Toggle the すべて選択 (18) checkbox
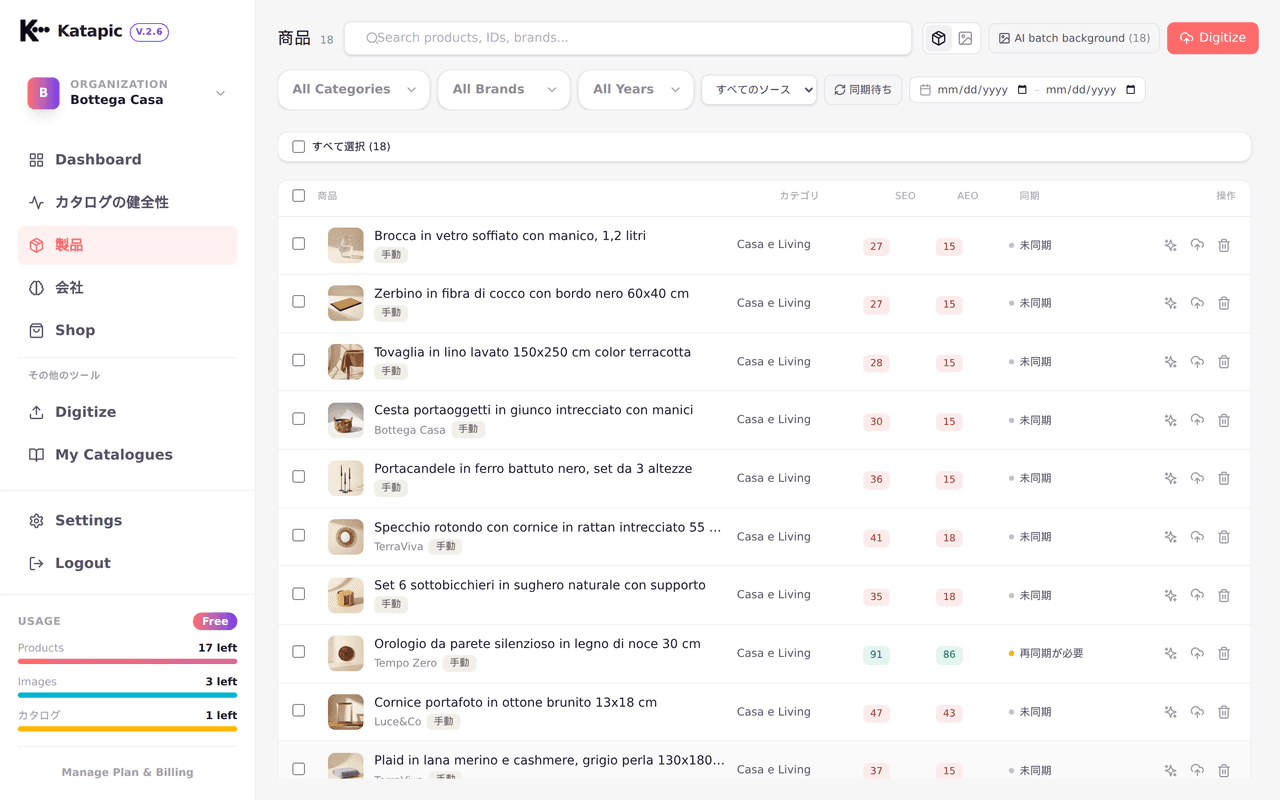Viewport: 1280px width, 800px height. coord(298,147)
